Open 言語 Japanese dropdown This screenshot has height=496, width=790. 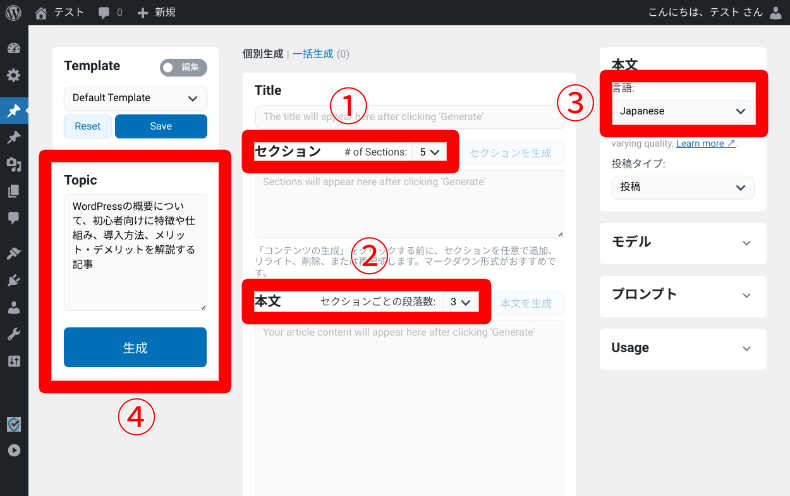coord(683,111)
